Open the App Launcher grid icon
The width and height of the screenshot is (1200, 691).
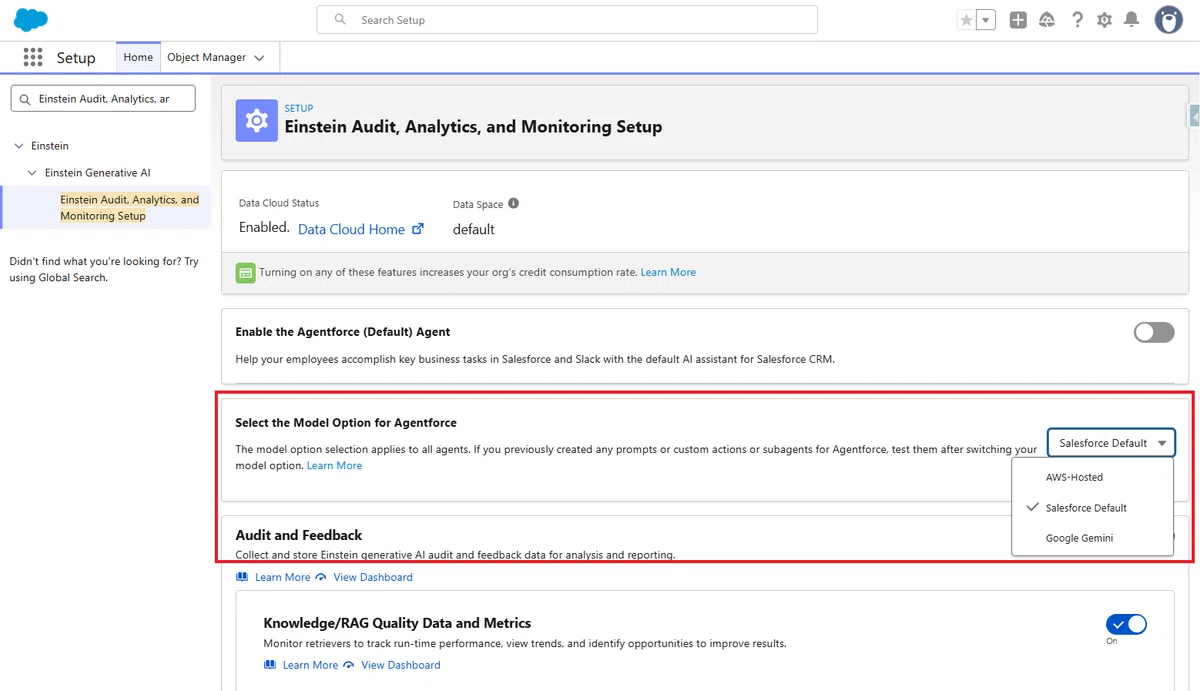coord(32,57)
